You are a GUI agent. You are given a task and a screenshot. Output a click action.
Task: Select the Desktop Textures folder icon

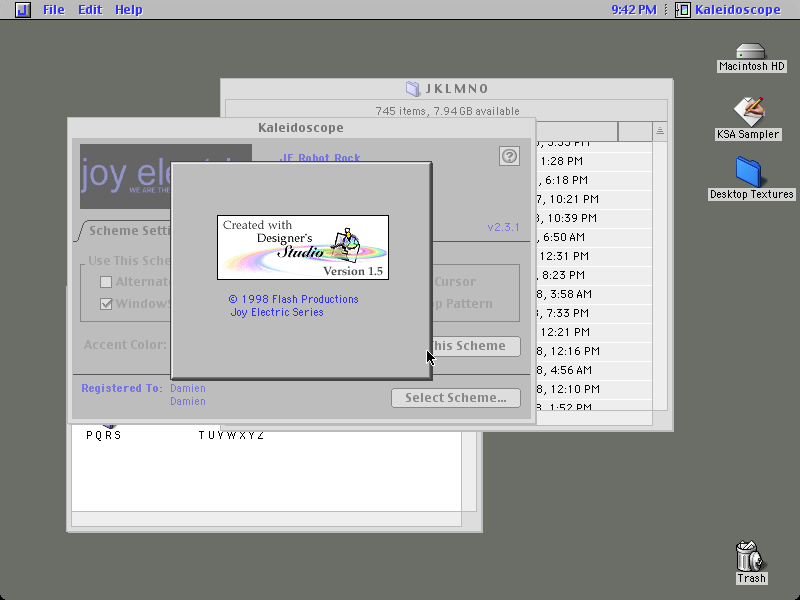752,179
